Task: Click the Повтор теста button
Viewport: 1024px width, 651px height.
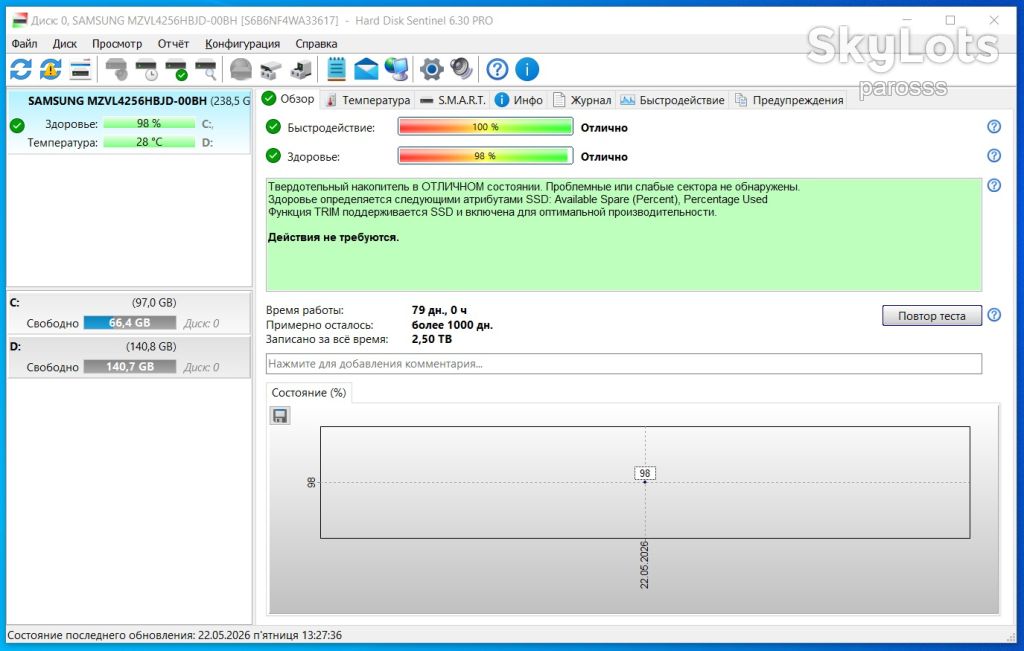Action: tap(932, 315)
